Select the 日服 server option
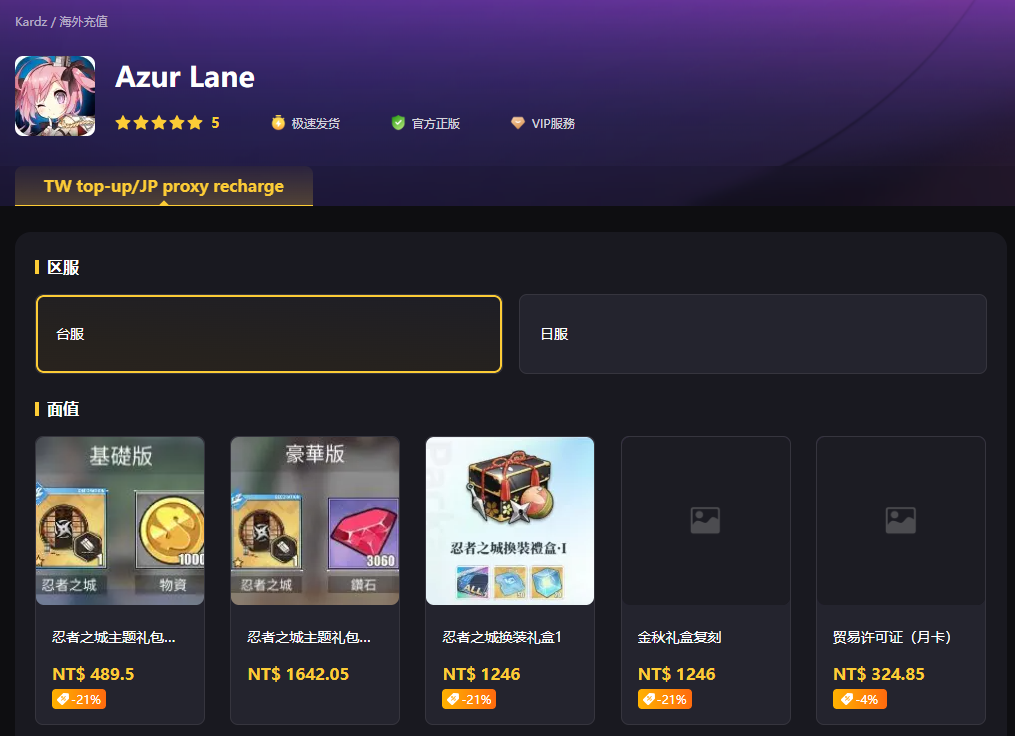Image resolution: width=1015 pixels, height=736 pixels. point(753,334)
